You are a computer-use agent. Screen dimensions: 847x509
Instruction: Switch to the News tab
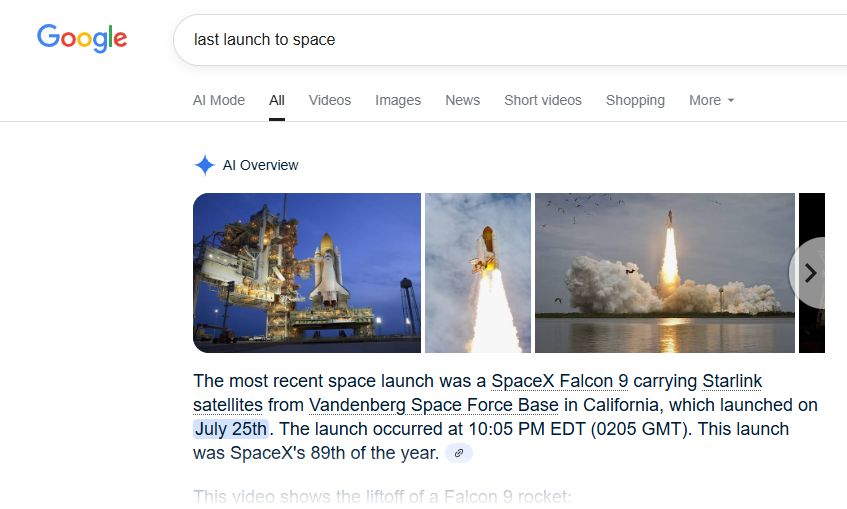(462, 101)
